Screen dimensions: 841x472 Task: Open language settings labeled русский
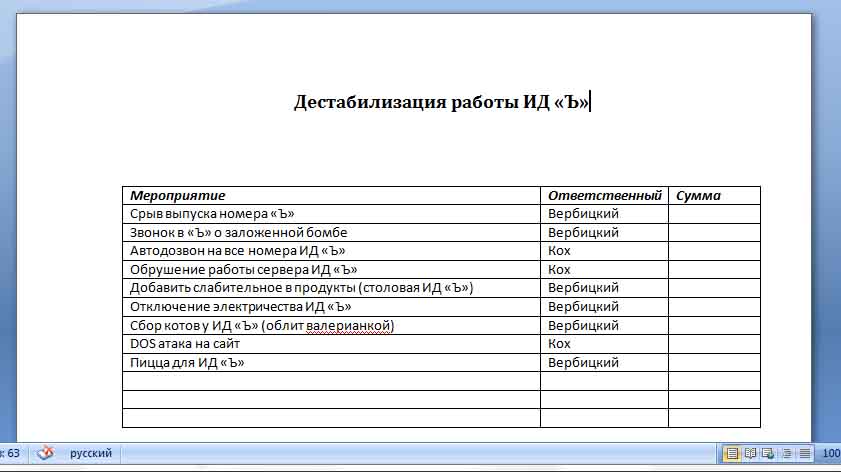pos(91,453)
